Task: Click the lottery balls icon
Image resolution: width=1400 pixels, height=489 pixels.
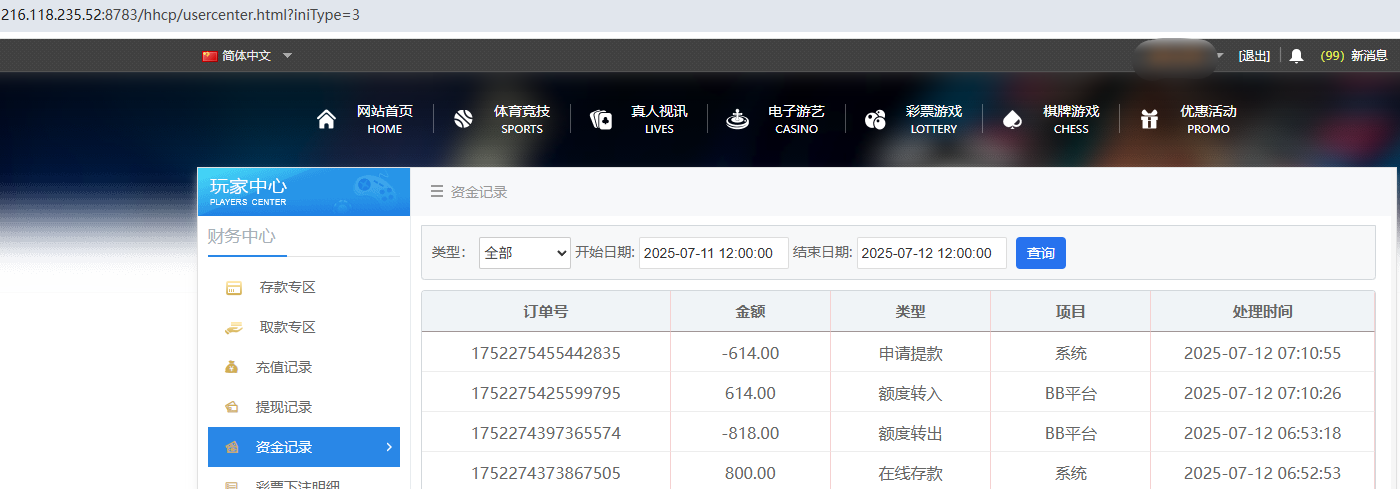Action: click(875, 120)
